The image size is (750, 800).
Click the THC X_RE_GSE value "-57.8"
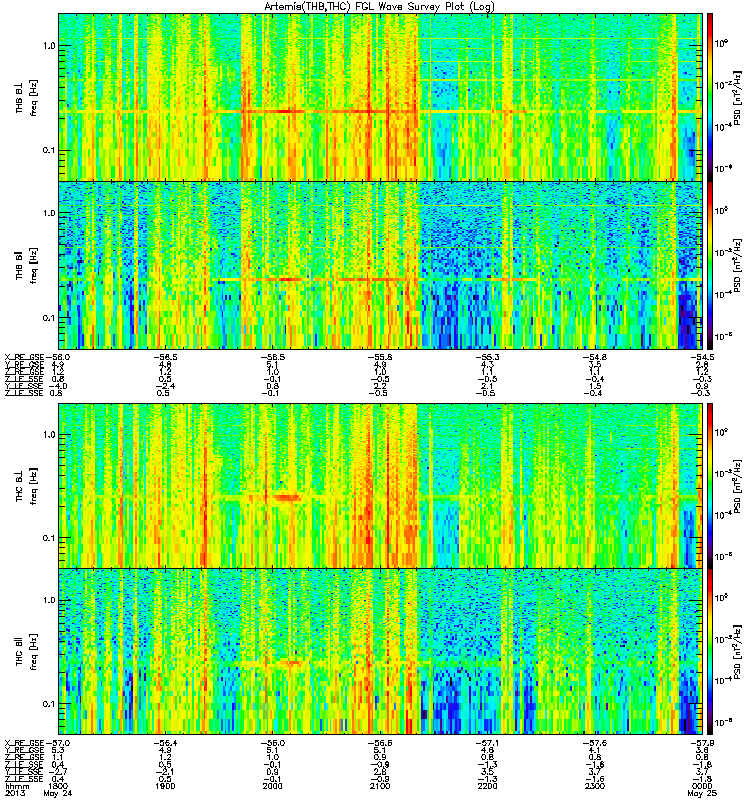coord(702,743)
